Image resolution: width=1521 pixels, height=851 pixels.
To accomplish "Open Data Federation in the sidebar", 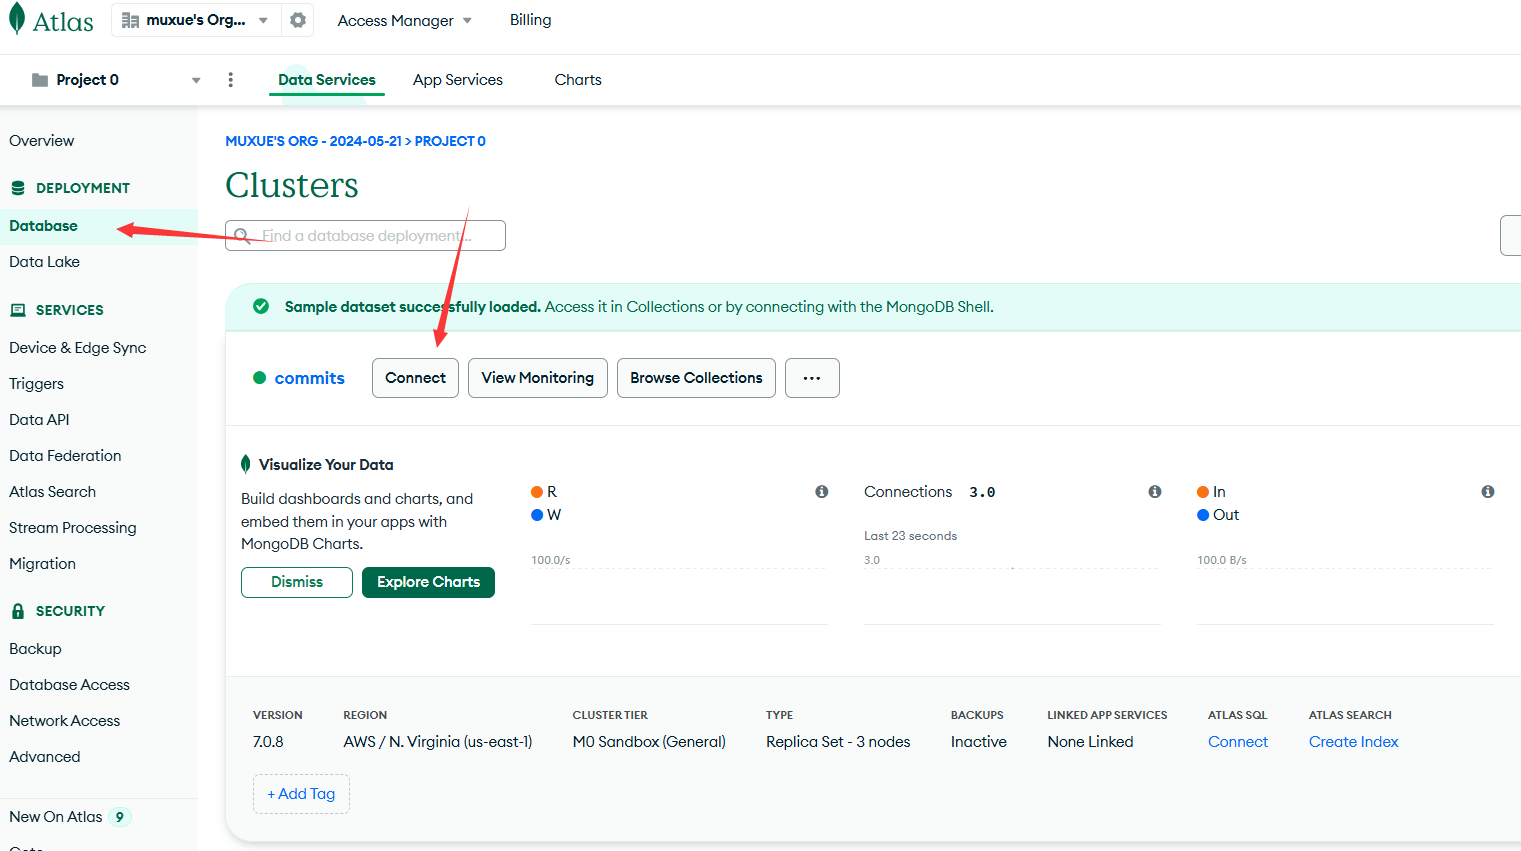I will click(x=65, y=456).
